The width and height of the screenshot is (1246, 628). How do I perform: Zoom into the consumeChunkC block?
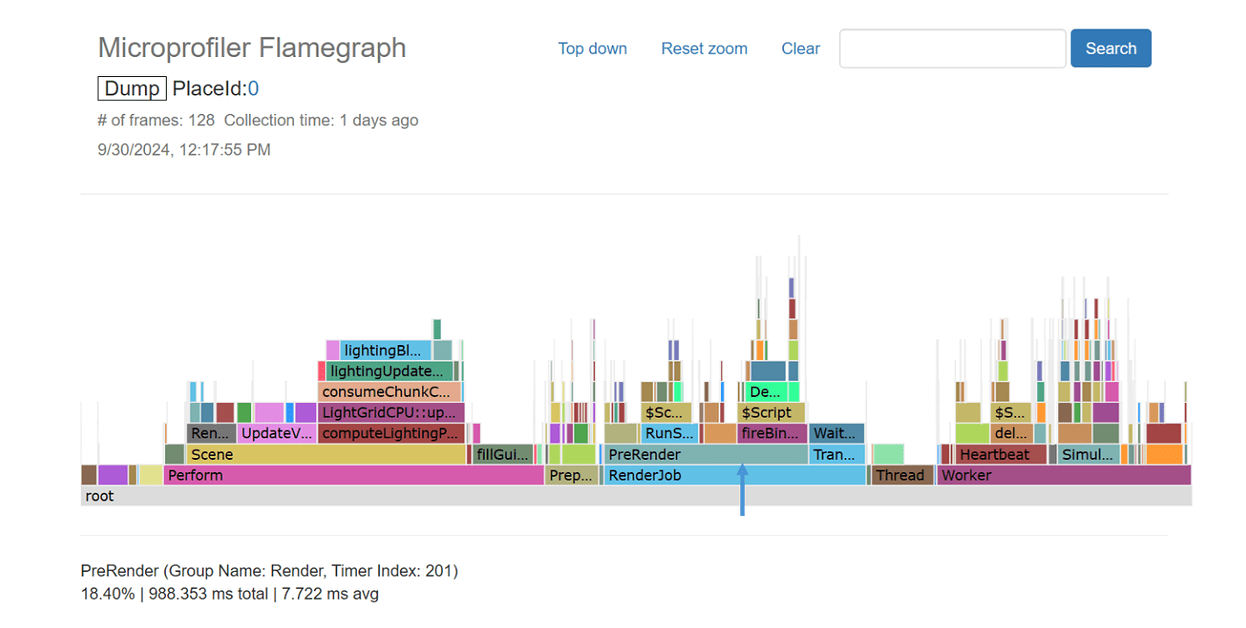pos(389,391)
